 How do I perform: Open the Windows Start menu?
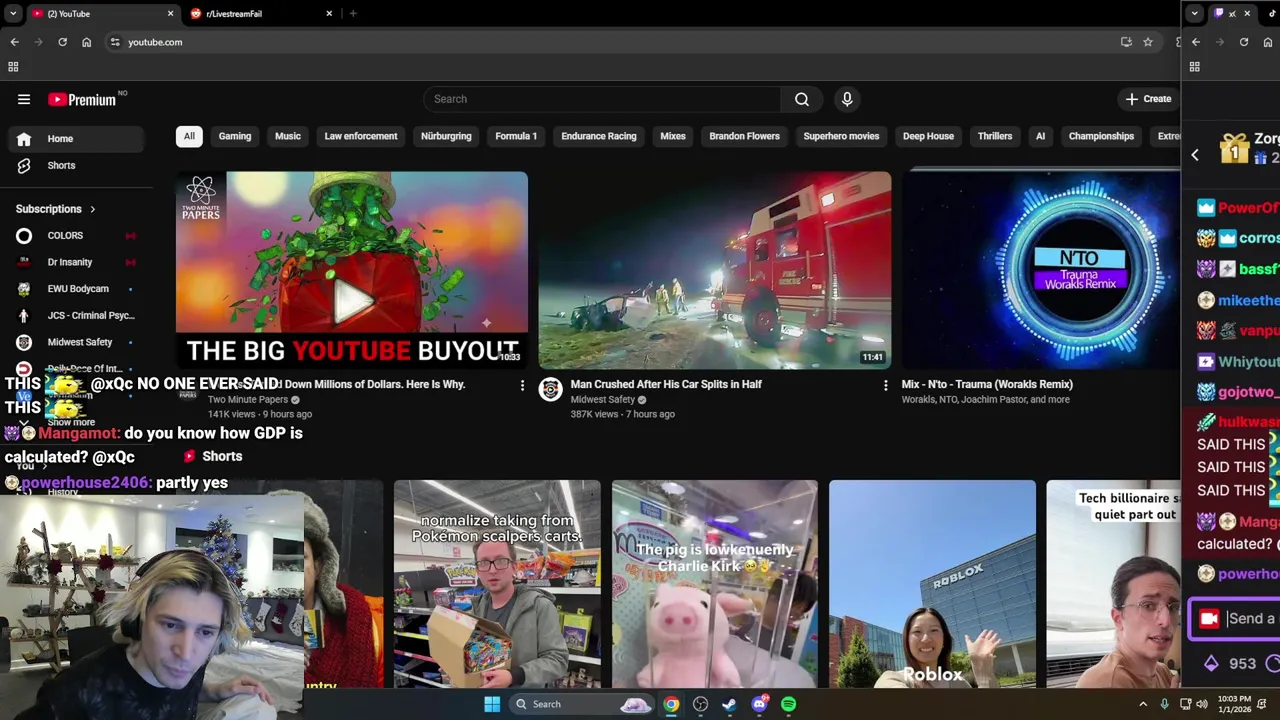click(492, 704)
